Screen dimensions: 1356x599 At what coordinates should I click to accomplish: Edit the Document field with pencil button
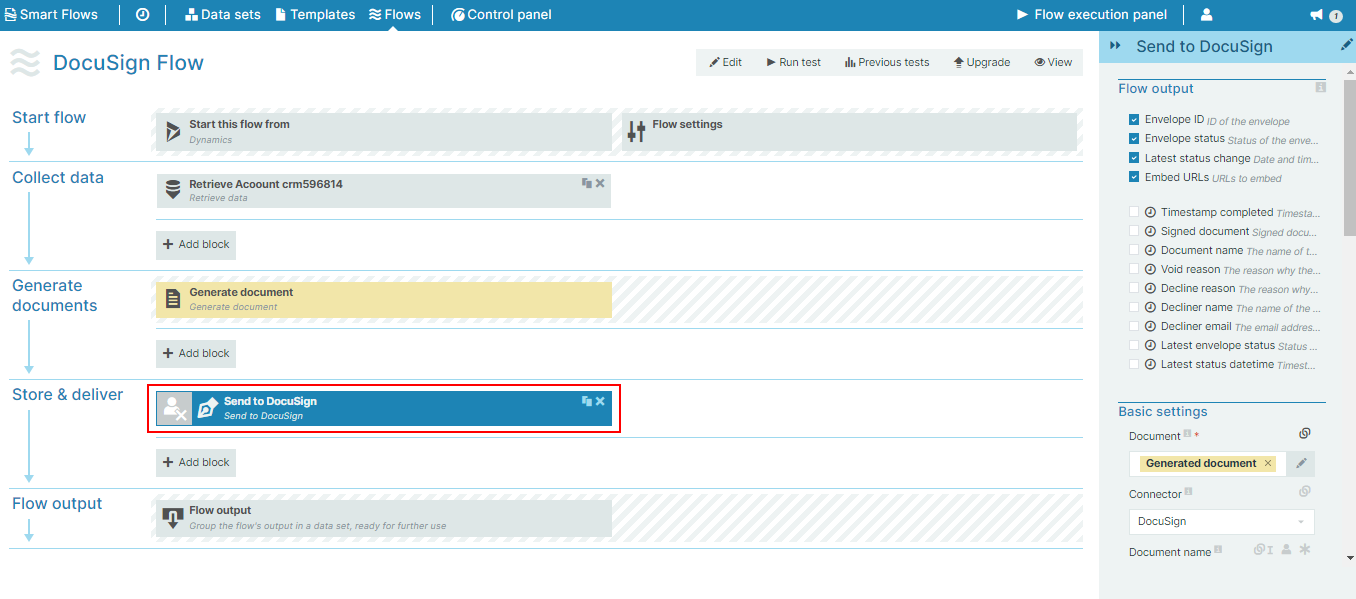click(1301, 463)
